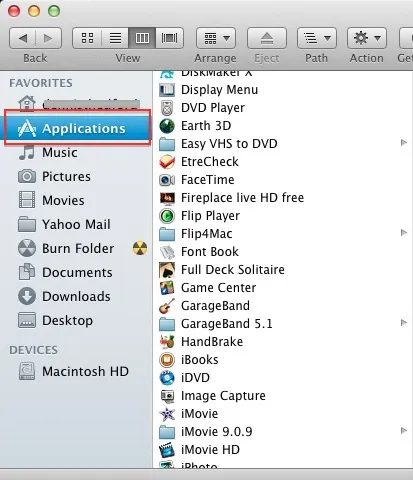Select the "Image Capture" file name
413x480 pixels.
click(223, 396)
